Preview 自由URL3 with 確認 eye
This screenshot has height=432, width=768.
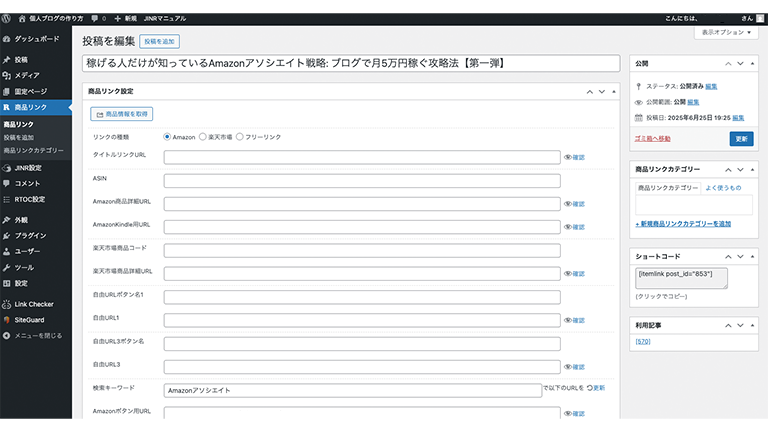click(575, 367)
